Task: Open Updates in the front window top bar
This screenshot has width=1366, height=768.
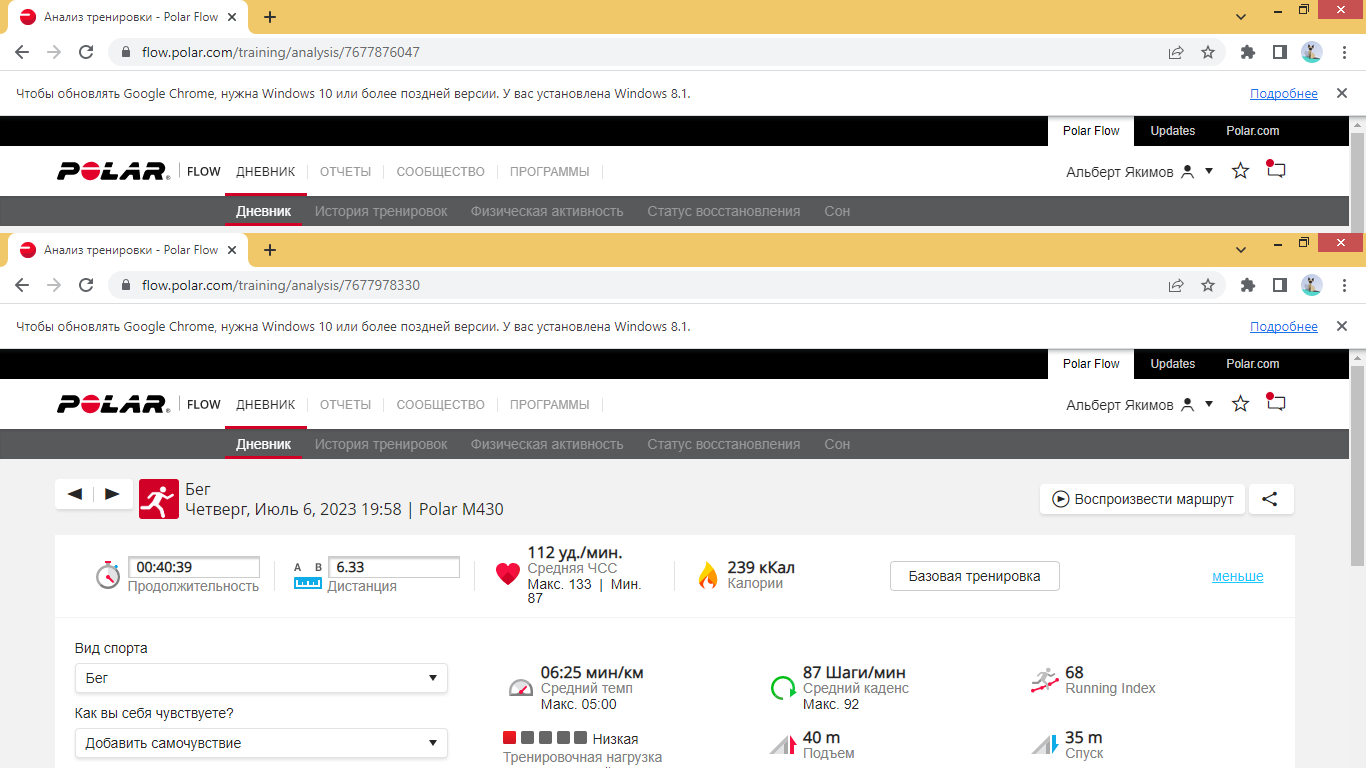Action: tap(1173, 364)
